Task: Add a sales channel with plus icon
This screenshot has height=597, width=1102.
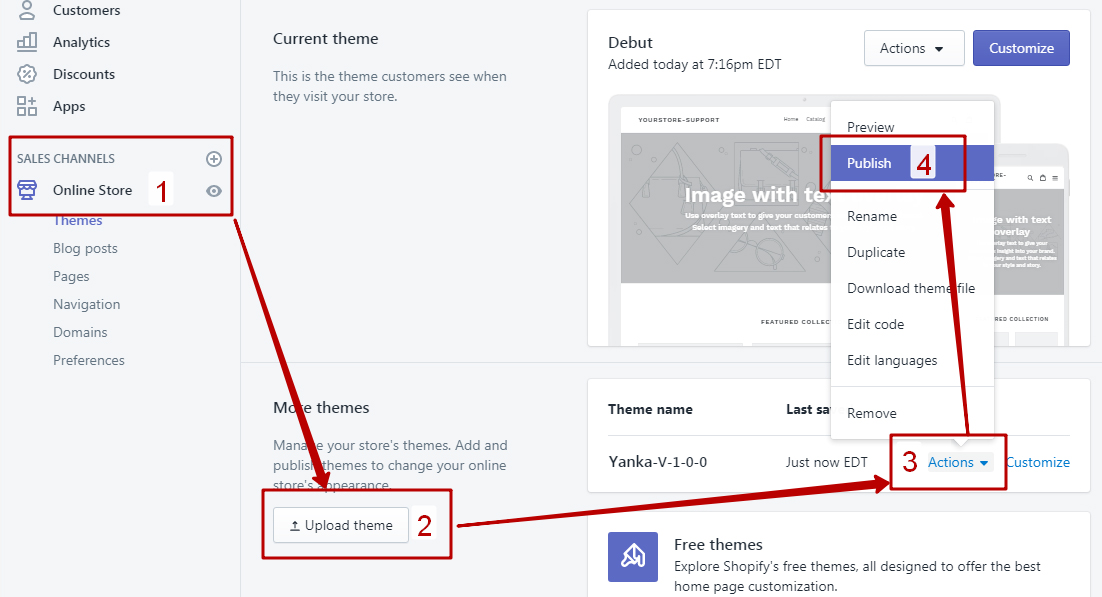Action: (213, 159)
